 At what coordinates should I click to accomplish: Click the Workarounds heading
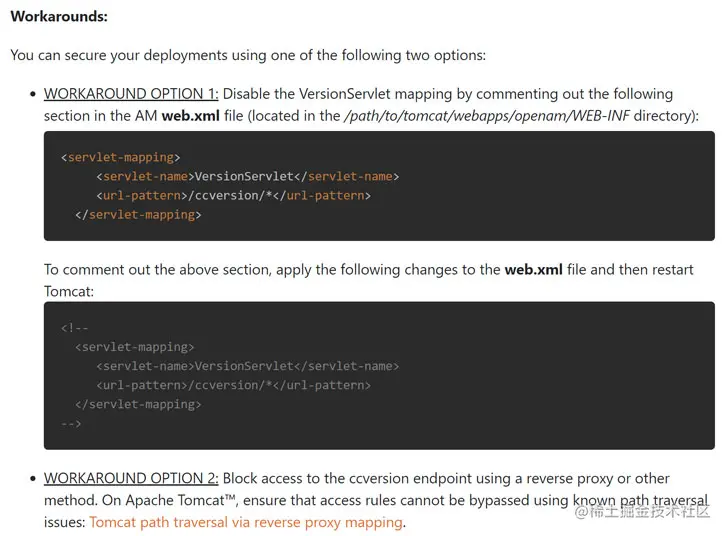[x=59, y=16]
